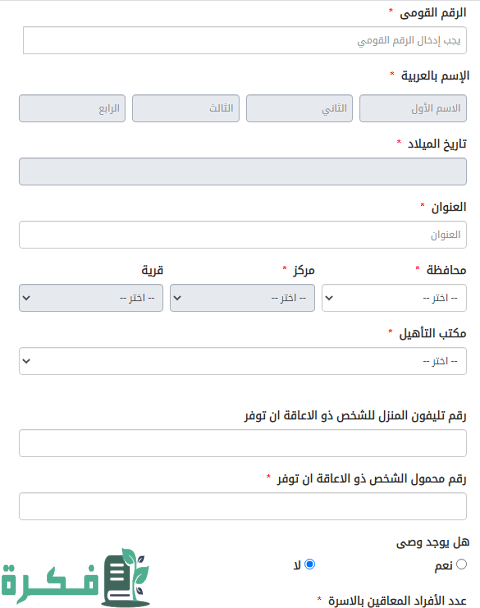Click the تاريخ الميلاد date field
Viewport: 480px width, 608px height.
pyautogui.click(x=243, y=171)
